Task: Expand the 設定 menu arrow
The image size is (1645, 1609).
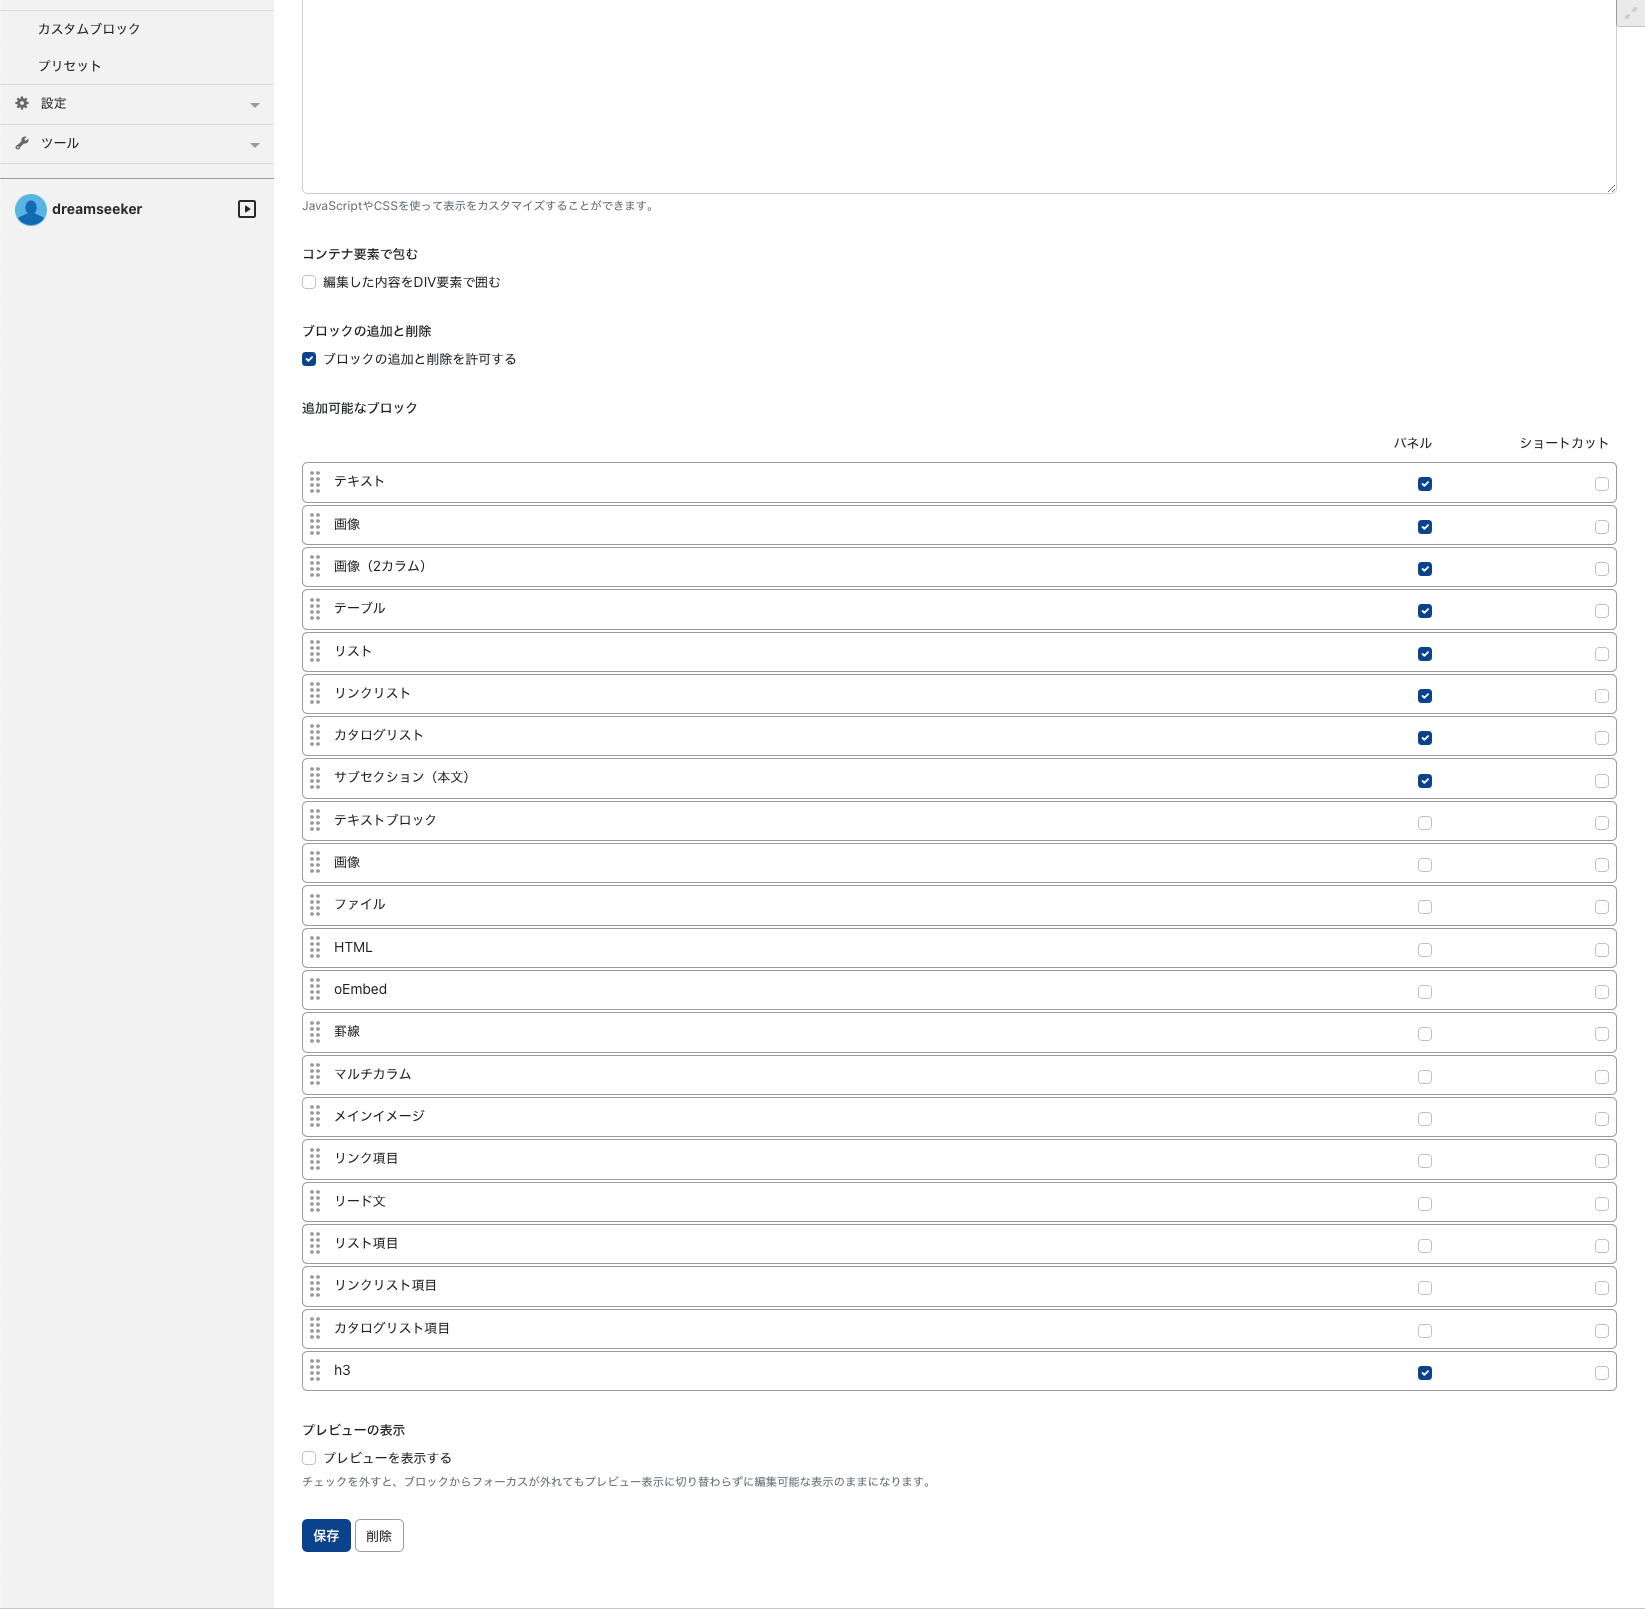Action: pos(255,105)
